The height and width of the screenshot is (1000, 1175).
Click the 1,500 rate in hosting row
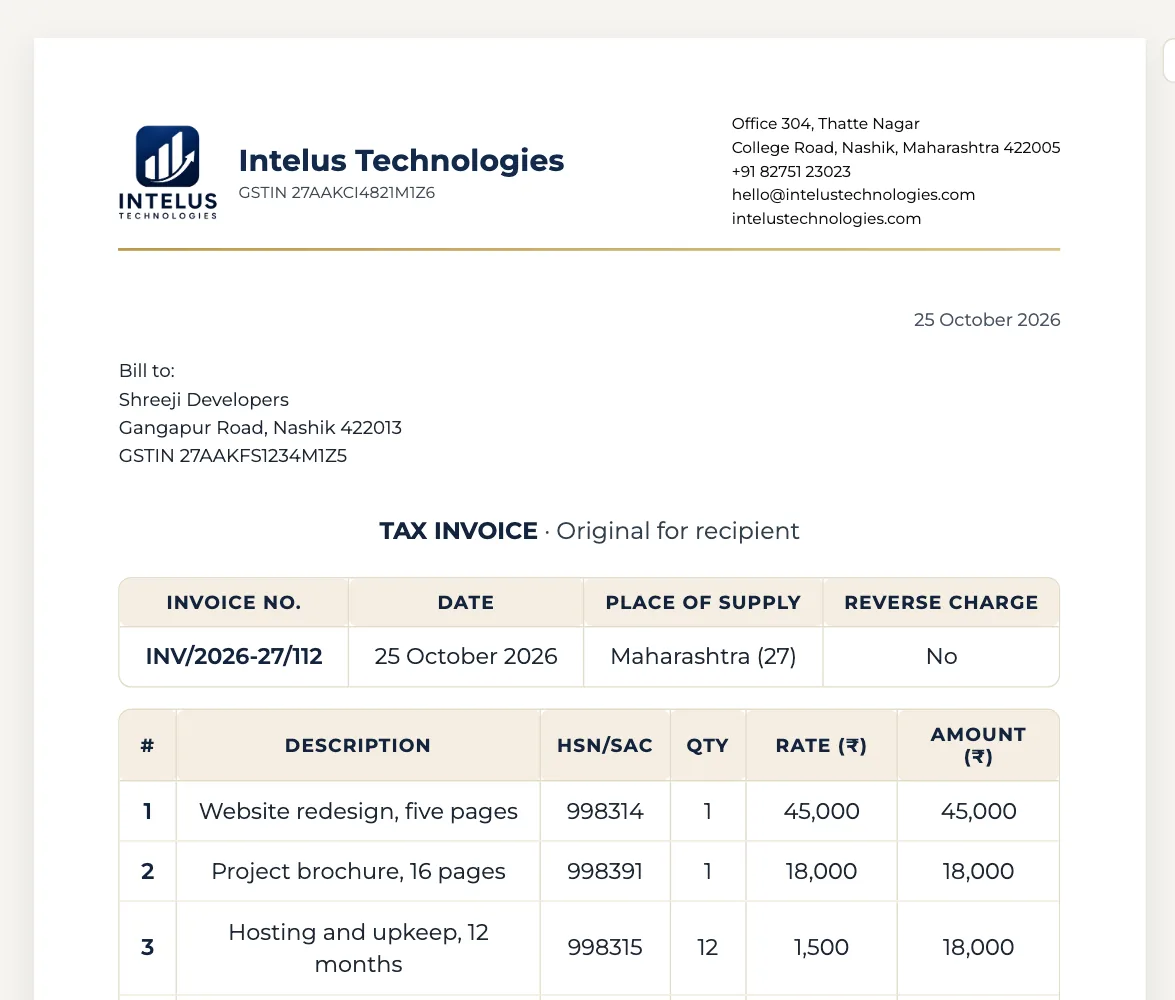click(821, 948)
